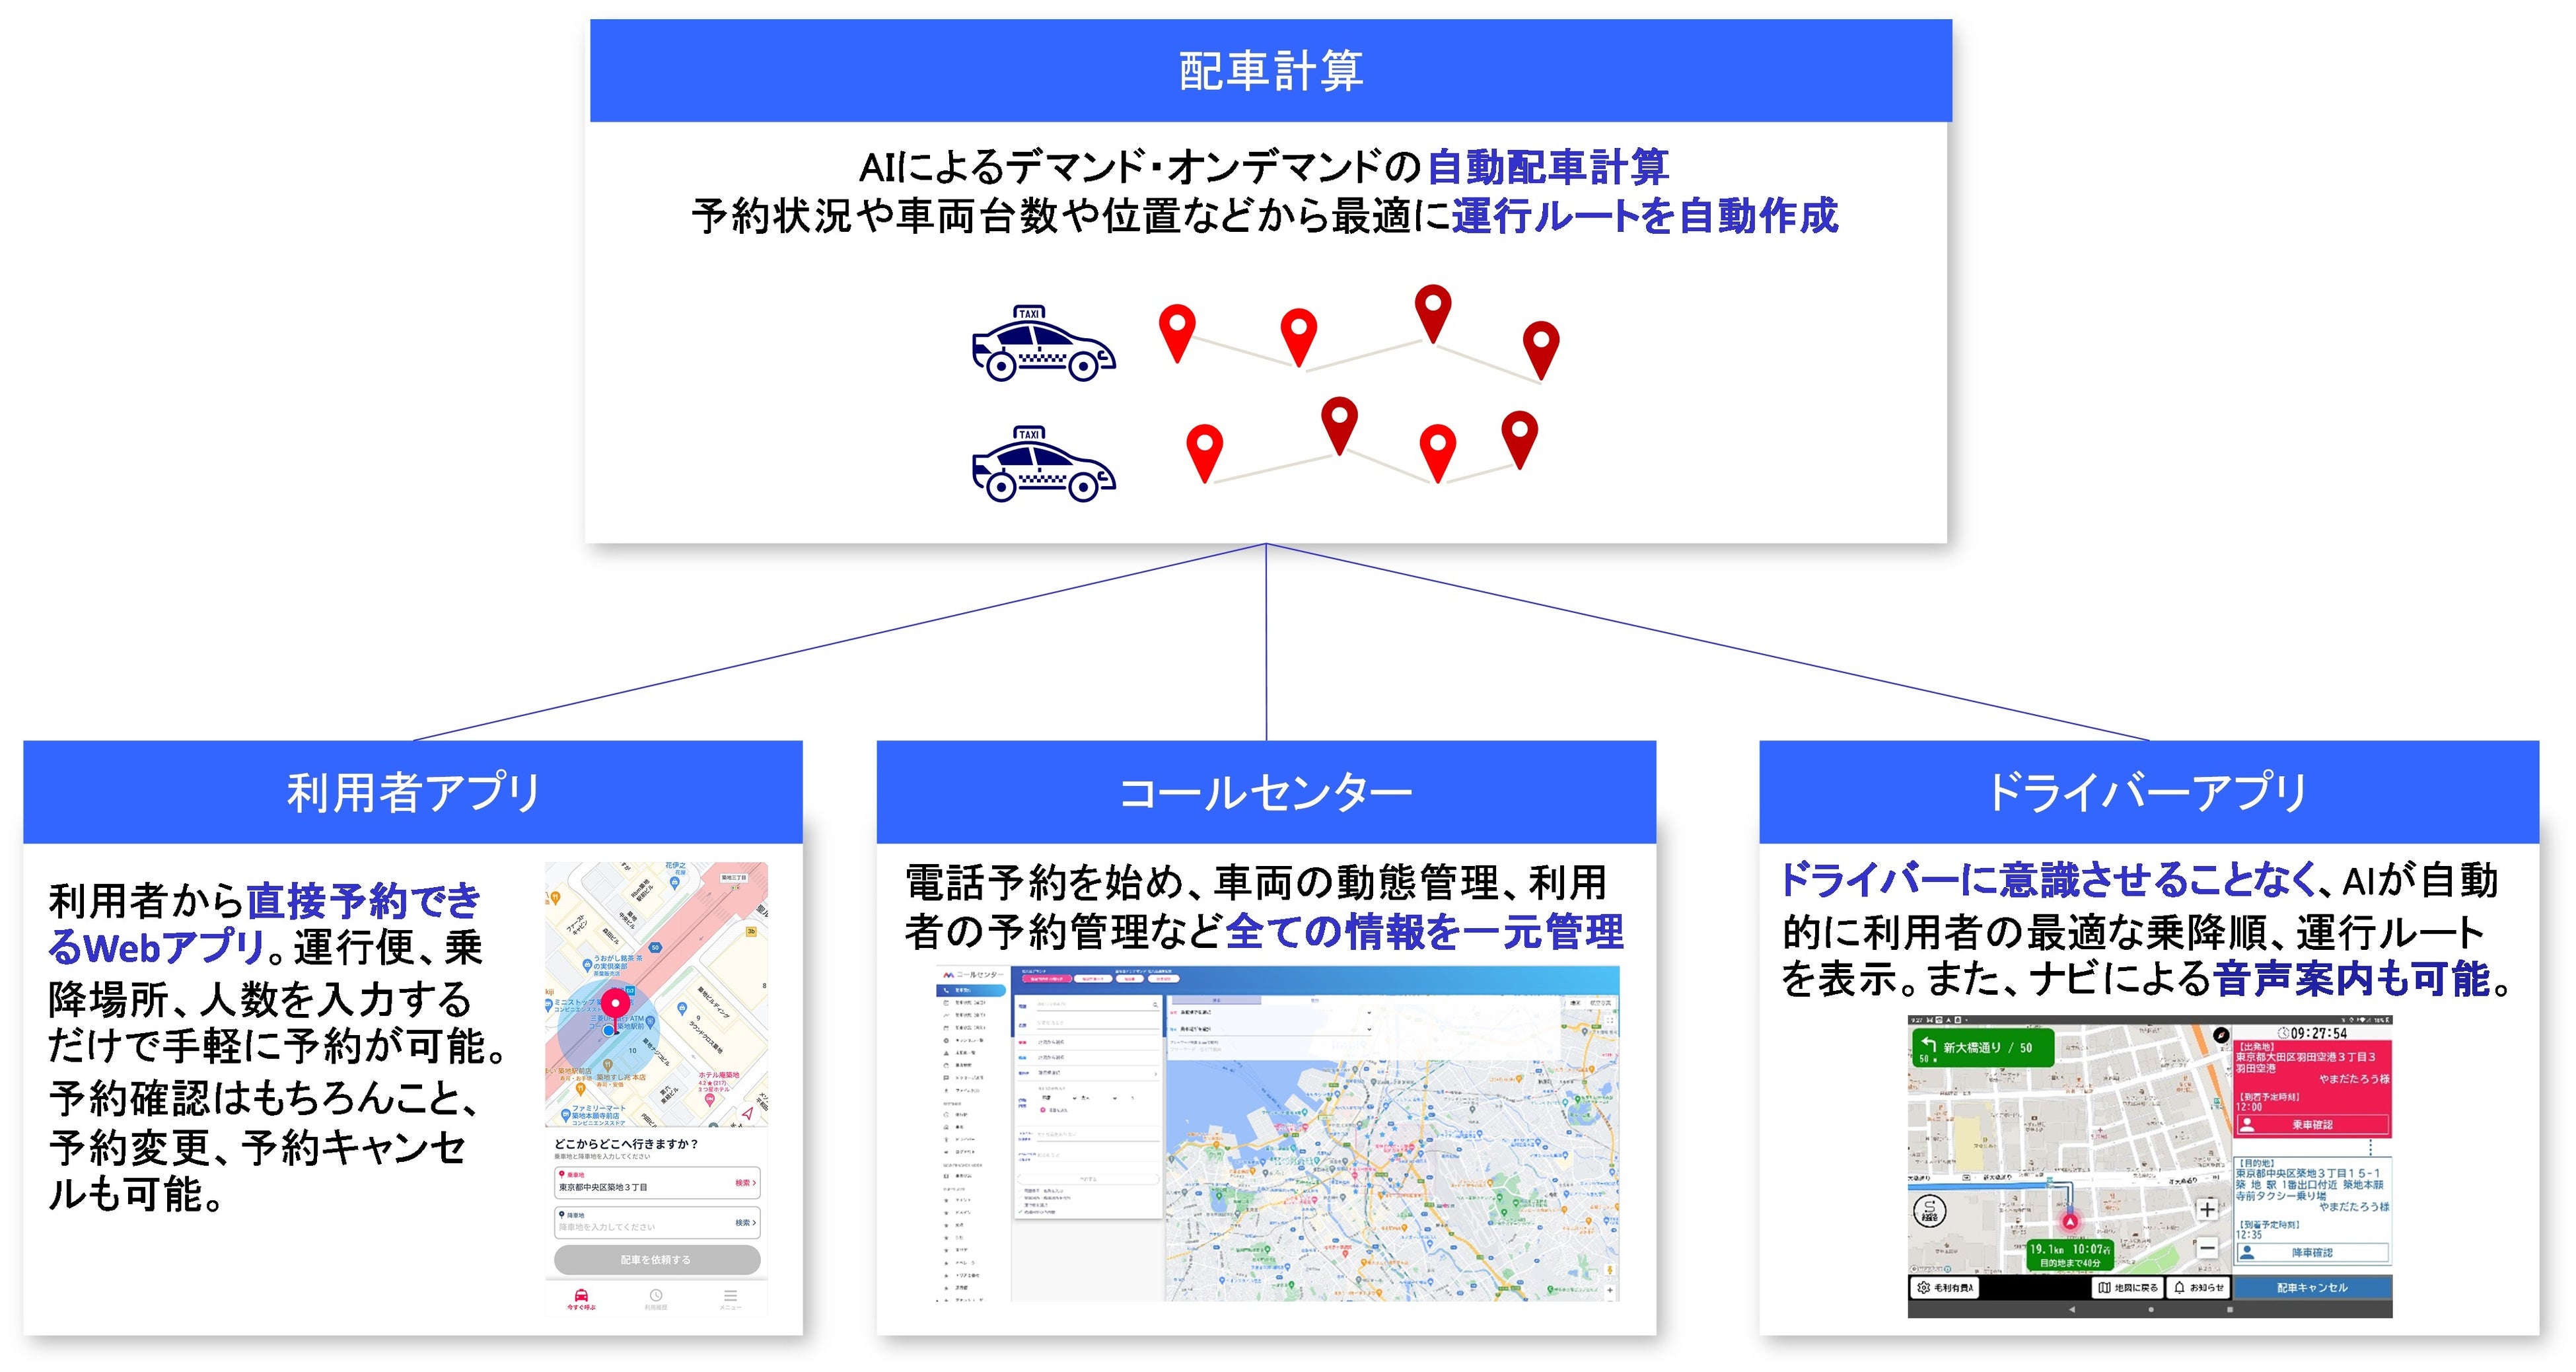
Task: Click the お知らせ bell notification button
Action: click(x=2199, y=1287)
